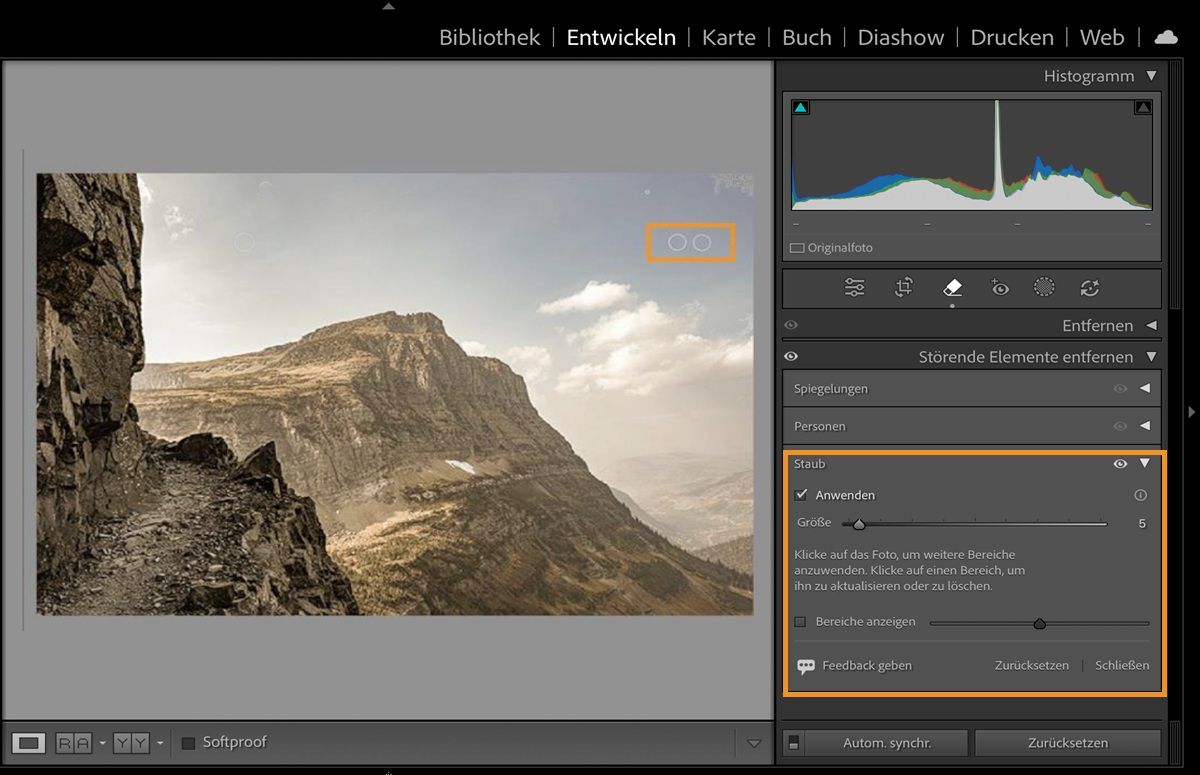Switch to the Bibliothek module
This screenshot has height=775, width=1200.
coord(489,37)
